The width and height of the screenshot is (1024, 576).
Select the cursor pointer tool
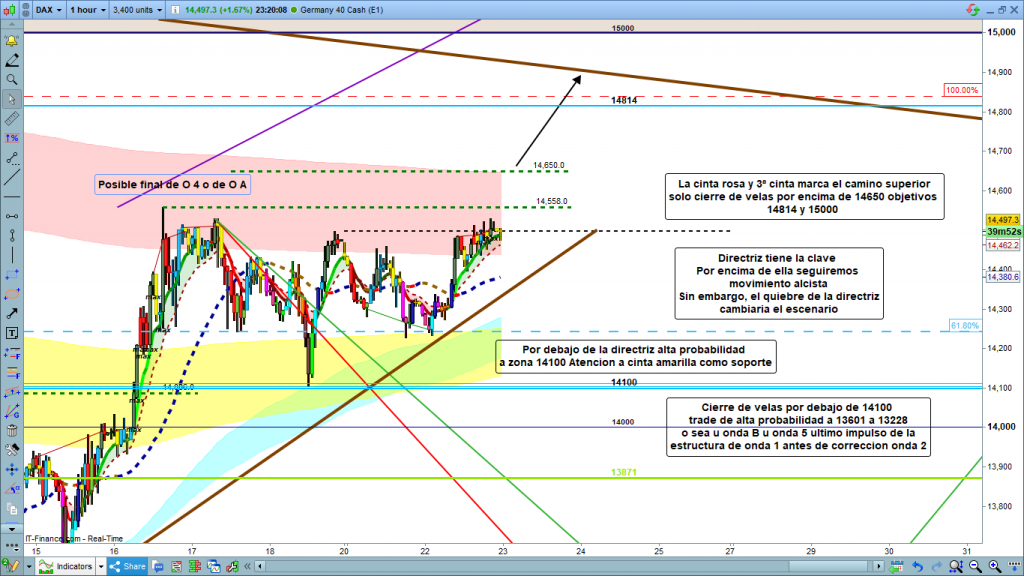(11, 98)
